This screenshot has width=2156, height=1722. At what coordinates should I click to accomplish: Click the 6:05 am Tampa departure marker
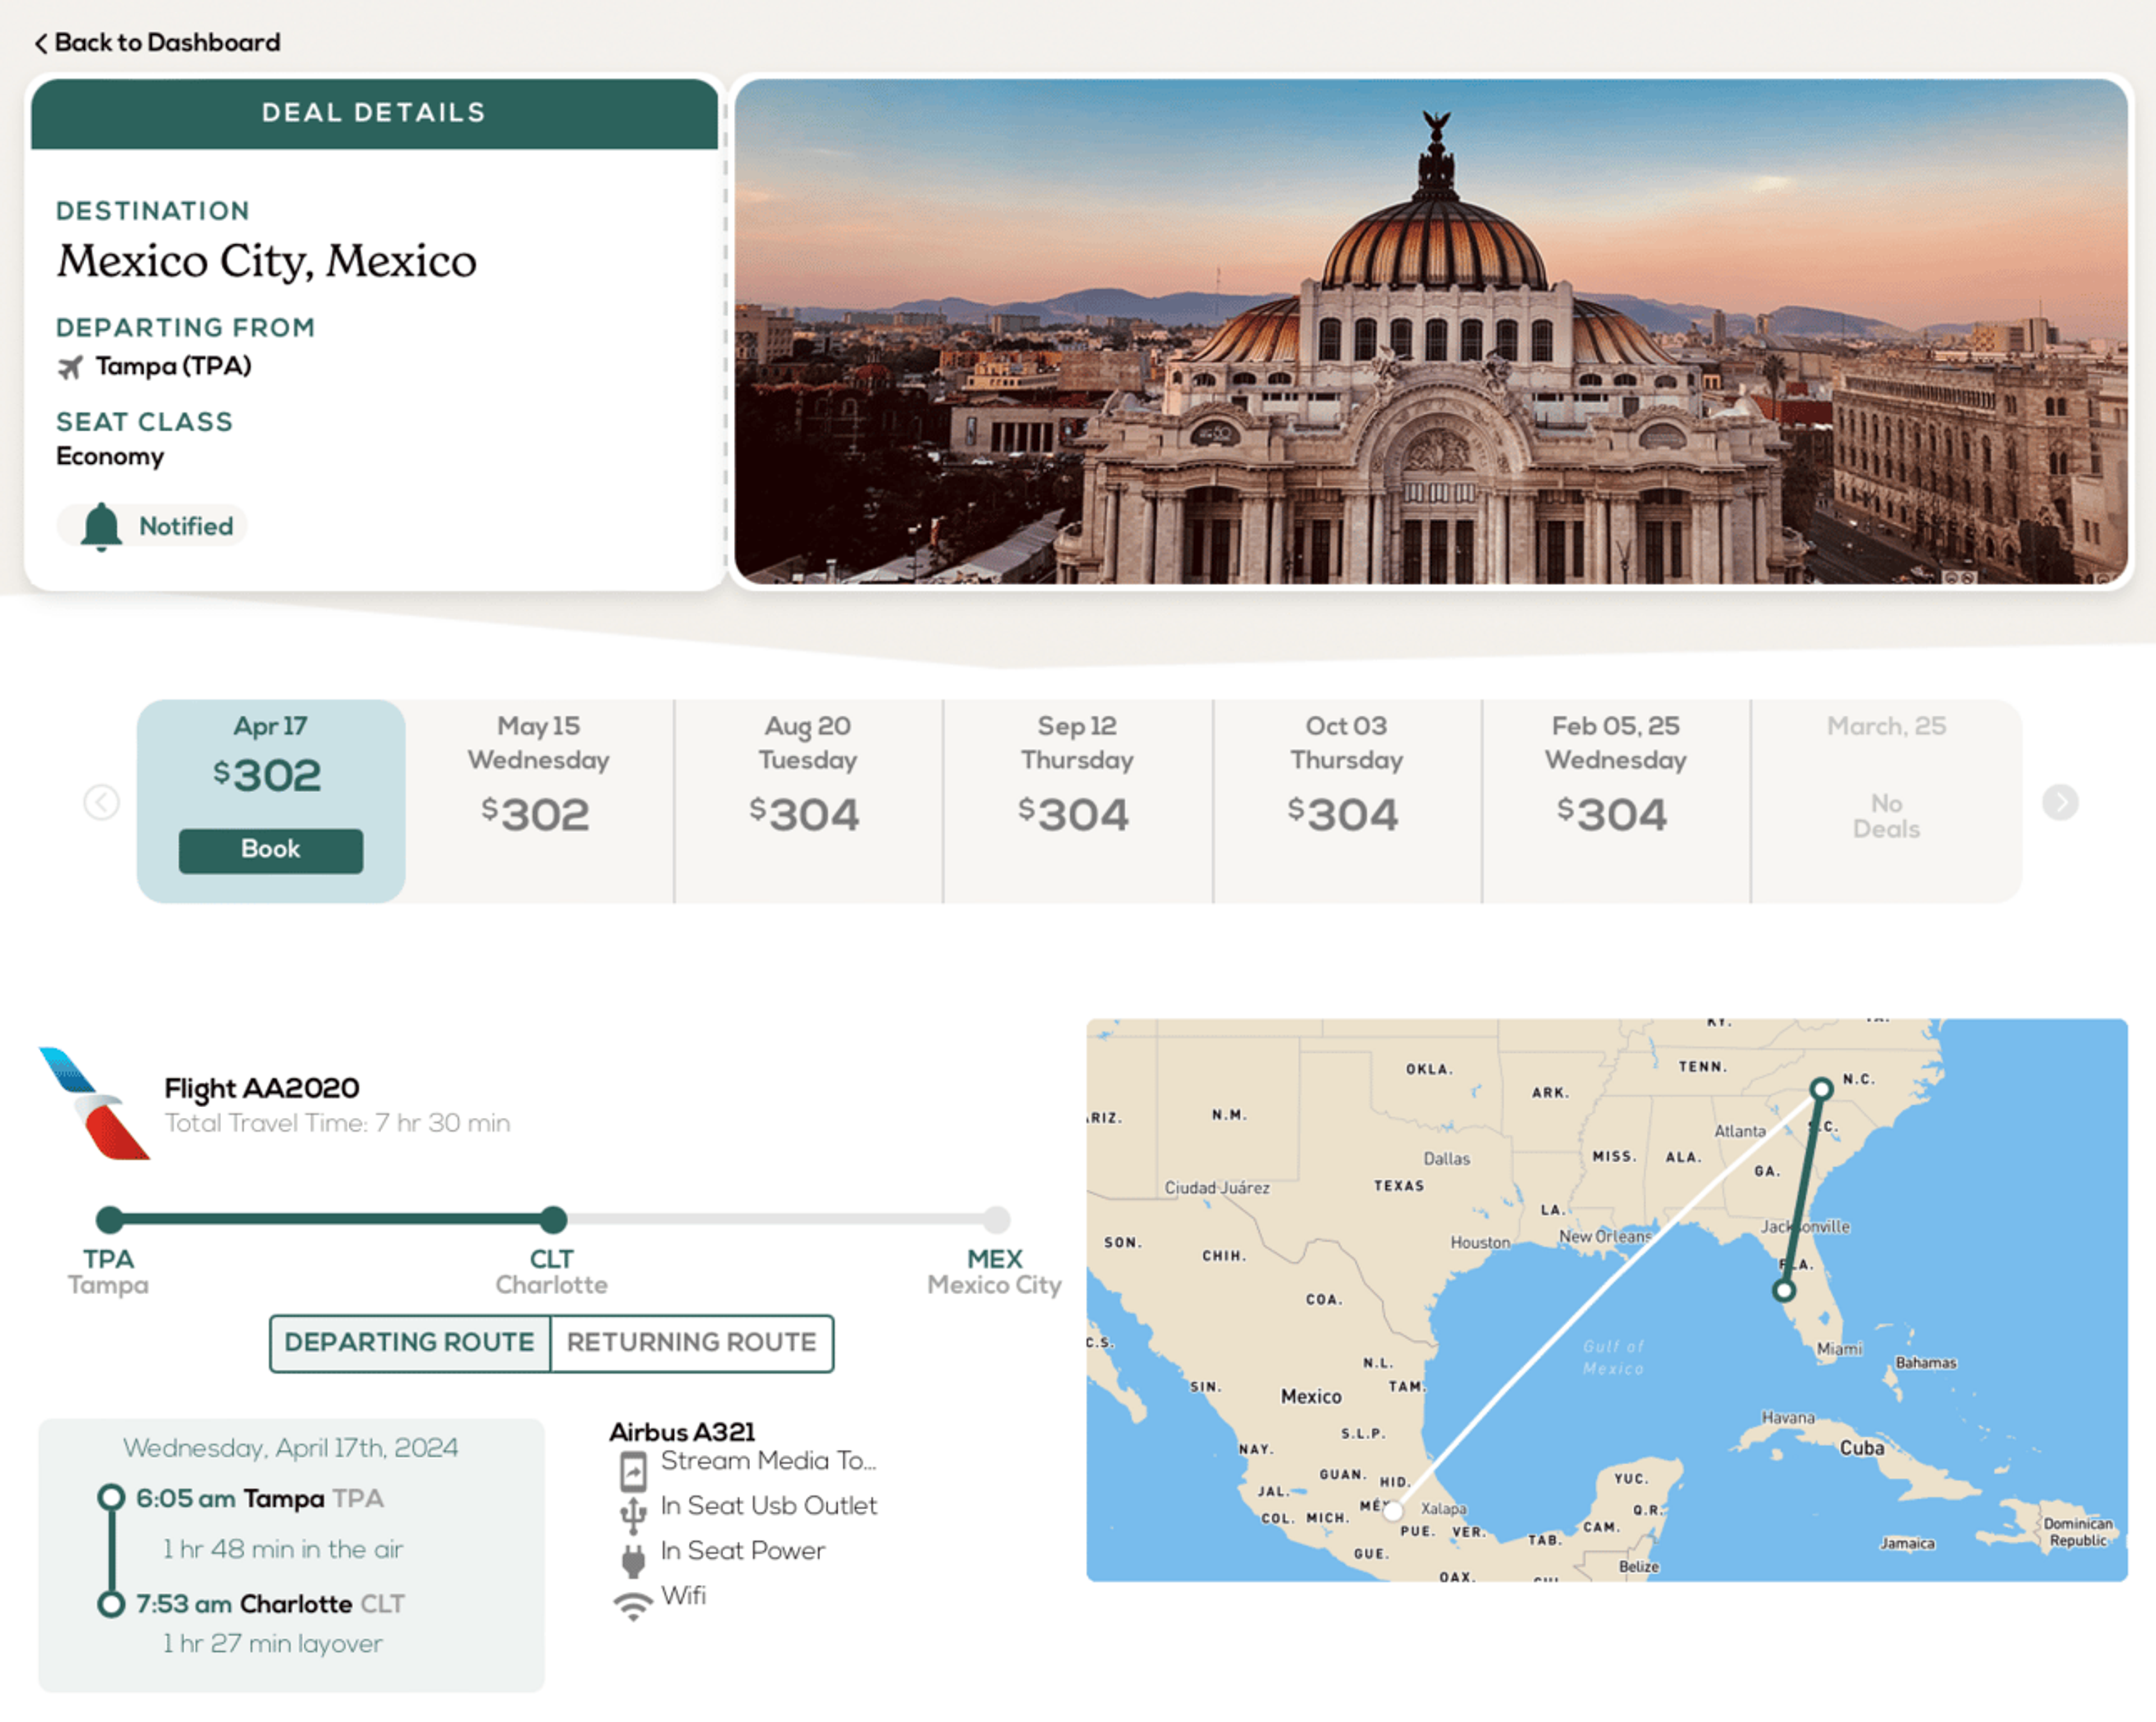point(111,1498)
